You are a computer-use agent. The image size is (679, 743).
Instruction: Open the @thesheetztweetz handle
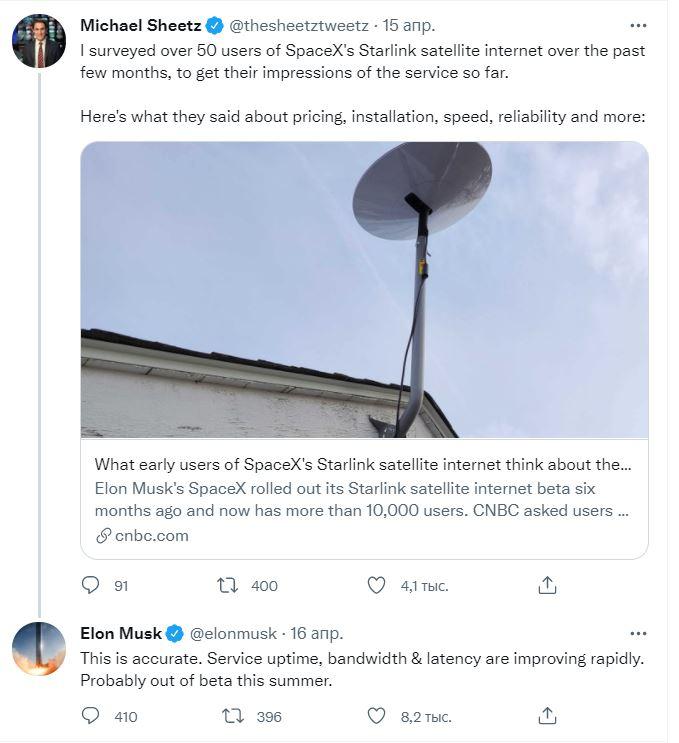tap(299, 26)
